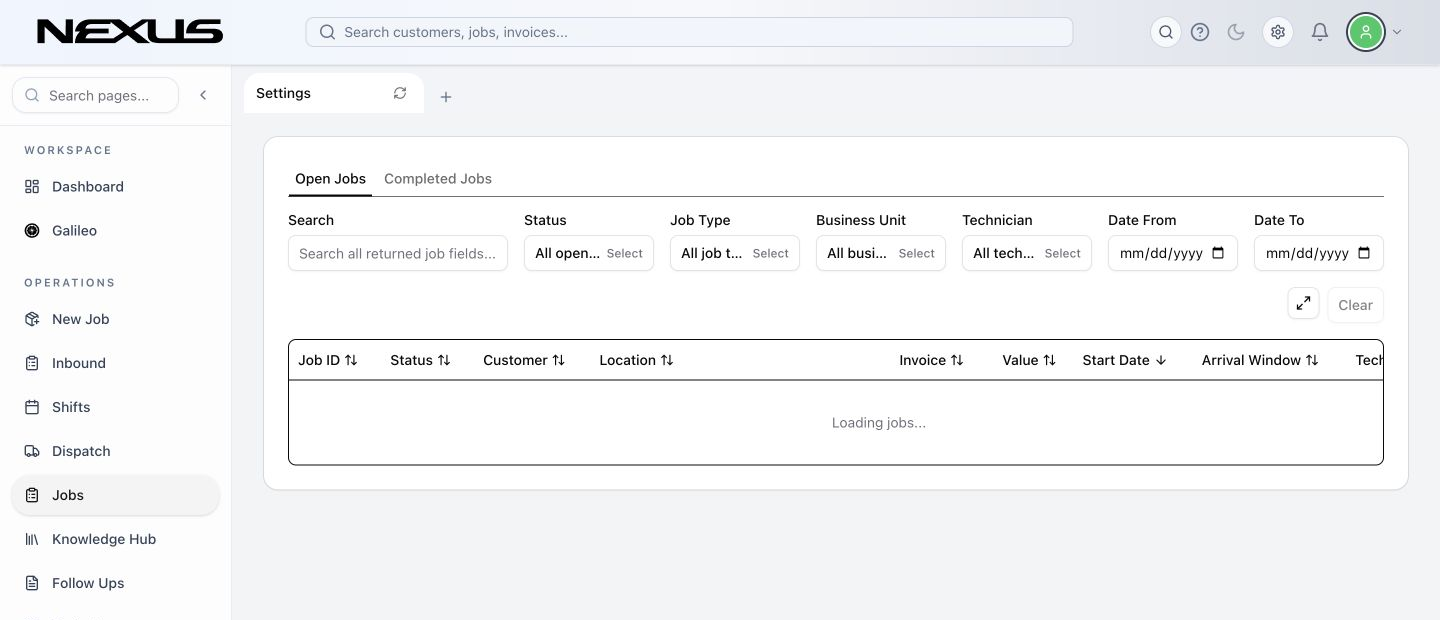Click the magnifier icon in global search bar
Screen dimensions: 1440x620
click(327, 32)
